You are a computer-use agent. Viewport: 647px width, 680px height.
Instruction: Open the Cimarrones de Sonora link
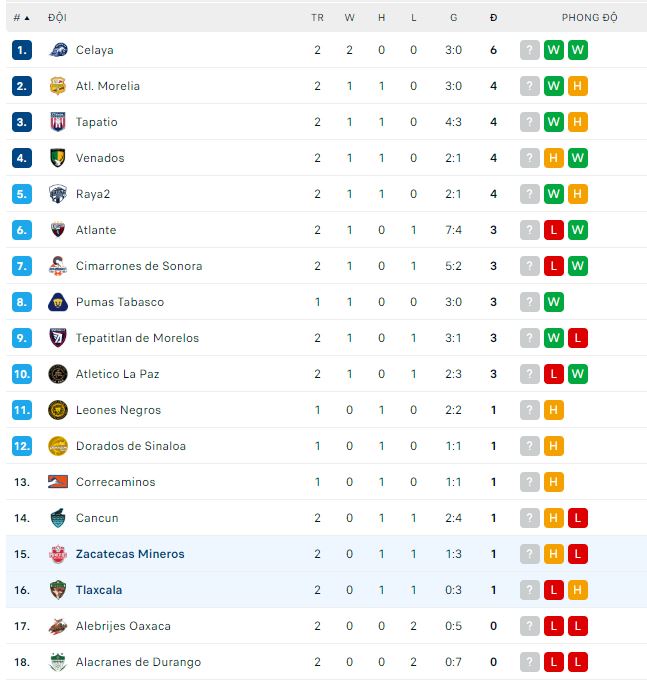tap(139, 266)
